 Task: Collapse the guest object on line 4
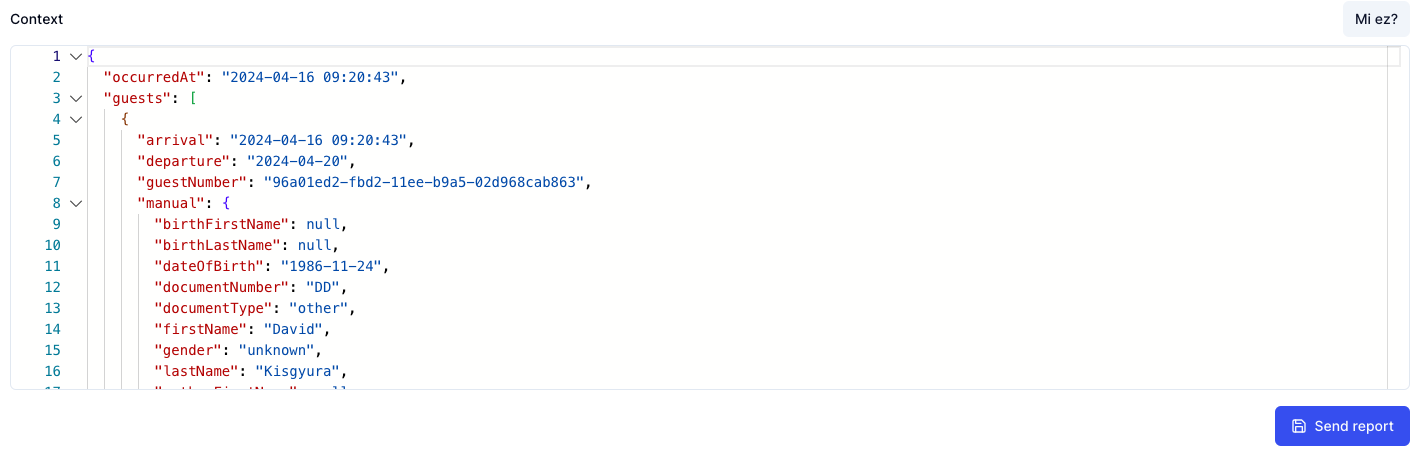pos(76,119)
